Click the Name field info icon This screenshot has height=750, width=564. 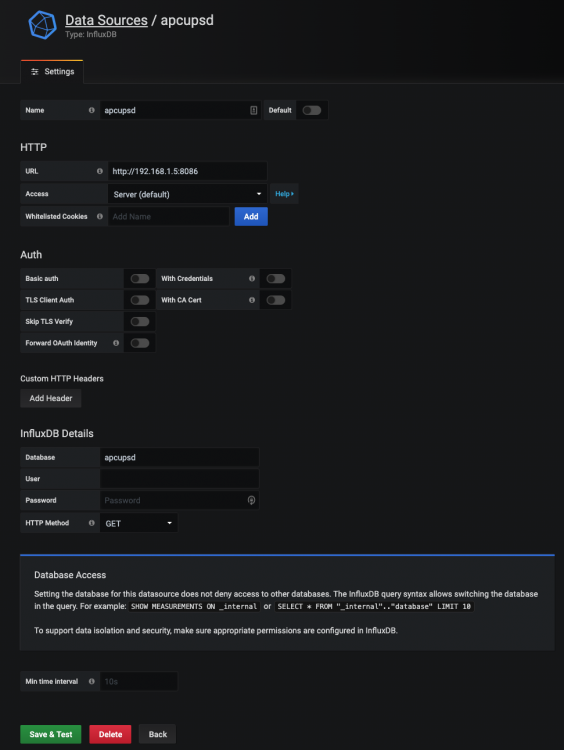[x=91, y=110]
